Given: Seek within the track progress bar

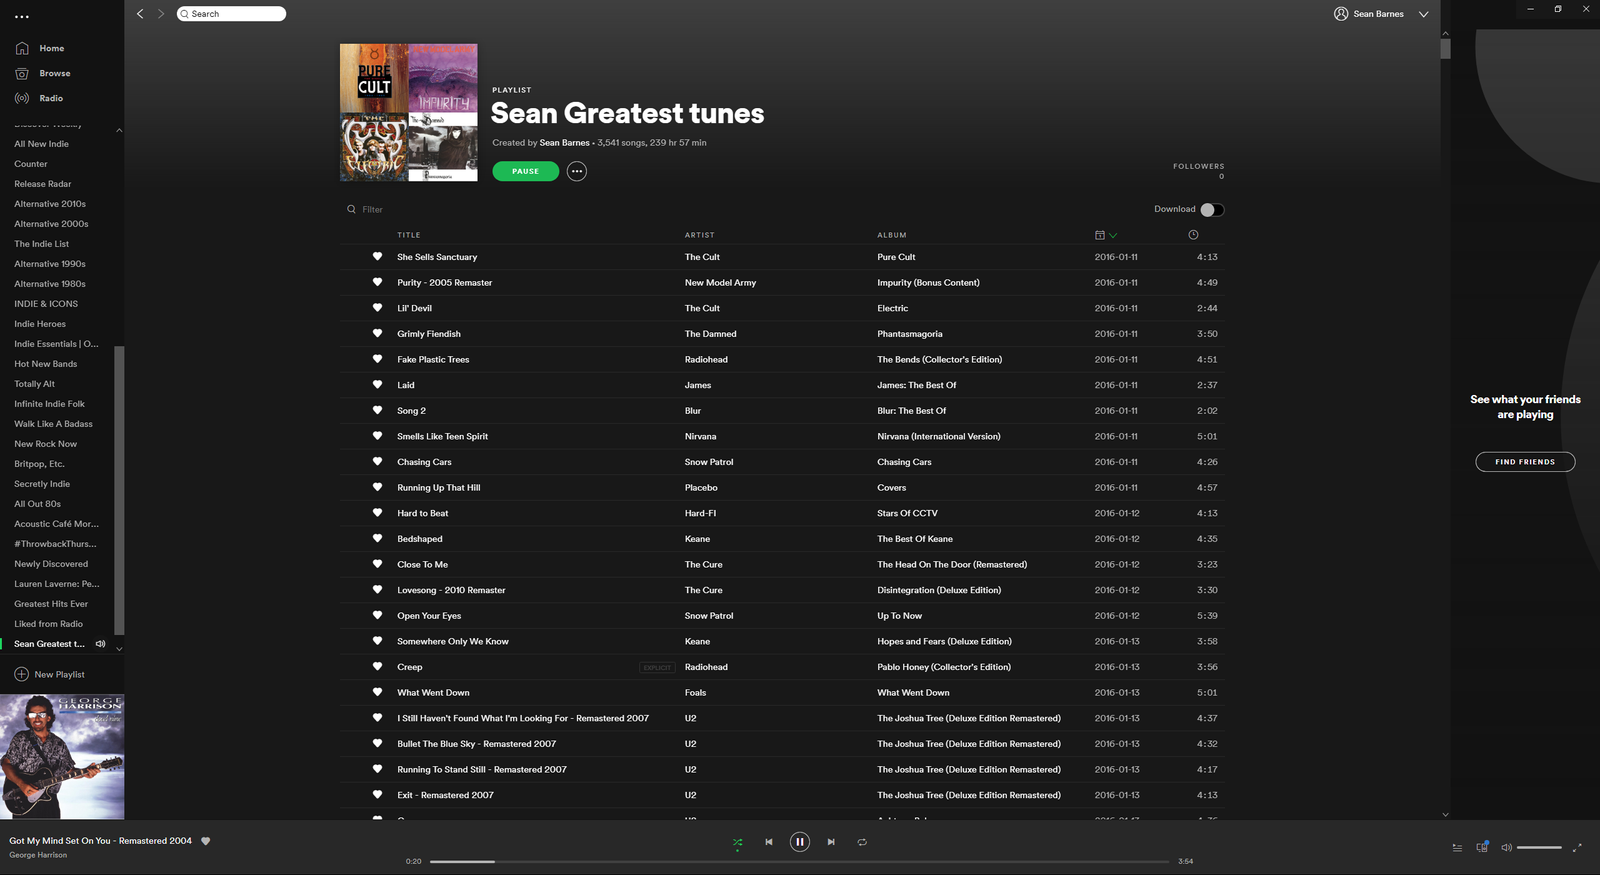Looking at the screenshot, I should (x=799, y=861).
